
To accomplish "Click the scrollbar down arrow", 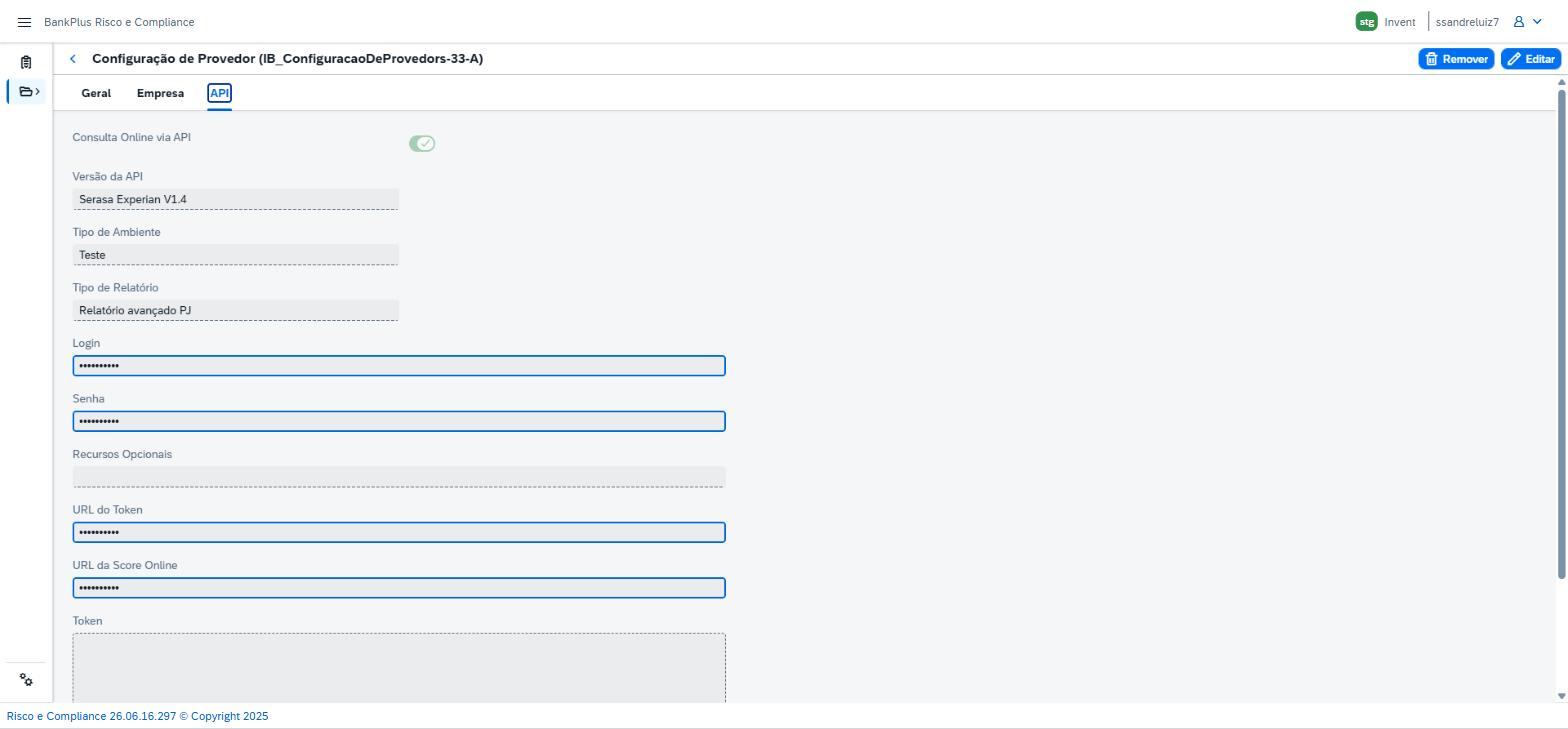I will [1562, 696].
